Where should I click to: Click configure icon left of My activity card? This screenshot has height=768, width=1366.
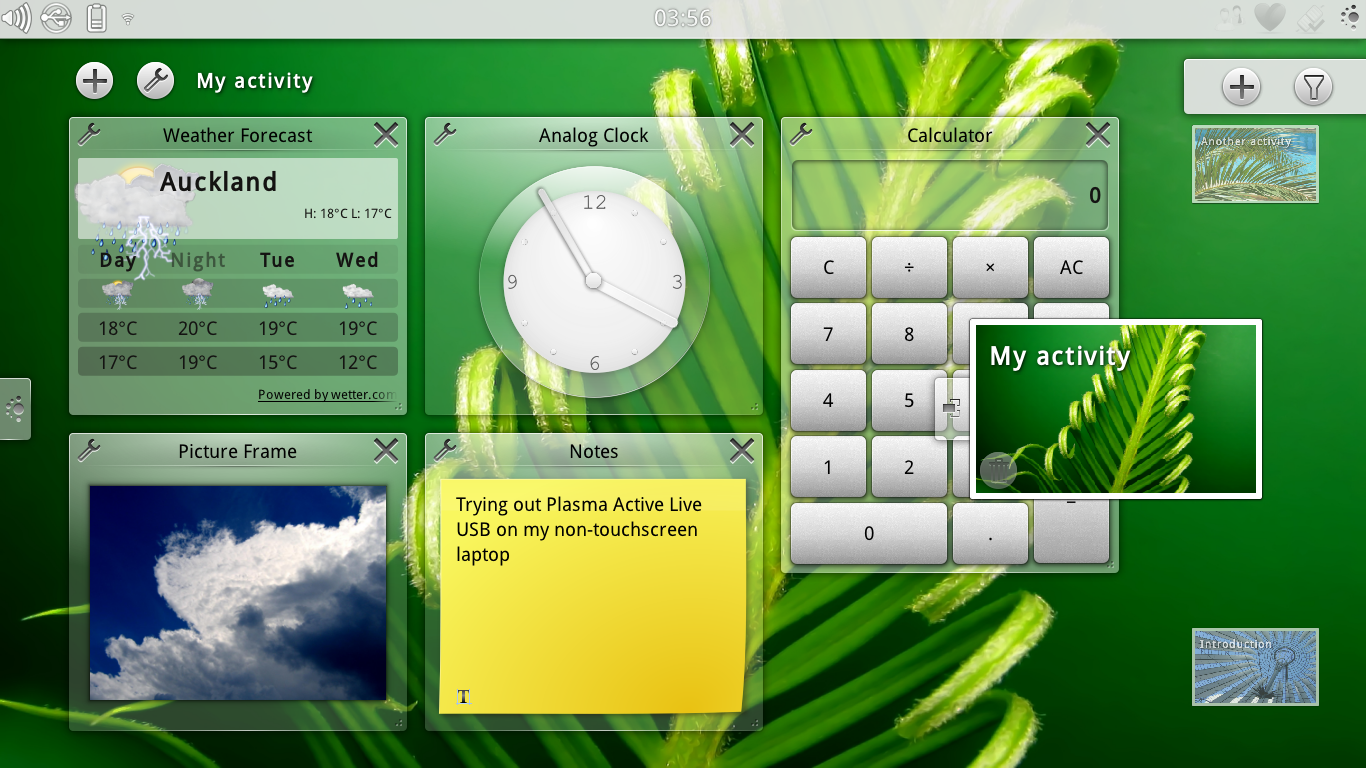click(952, 408)
